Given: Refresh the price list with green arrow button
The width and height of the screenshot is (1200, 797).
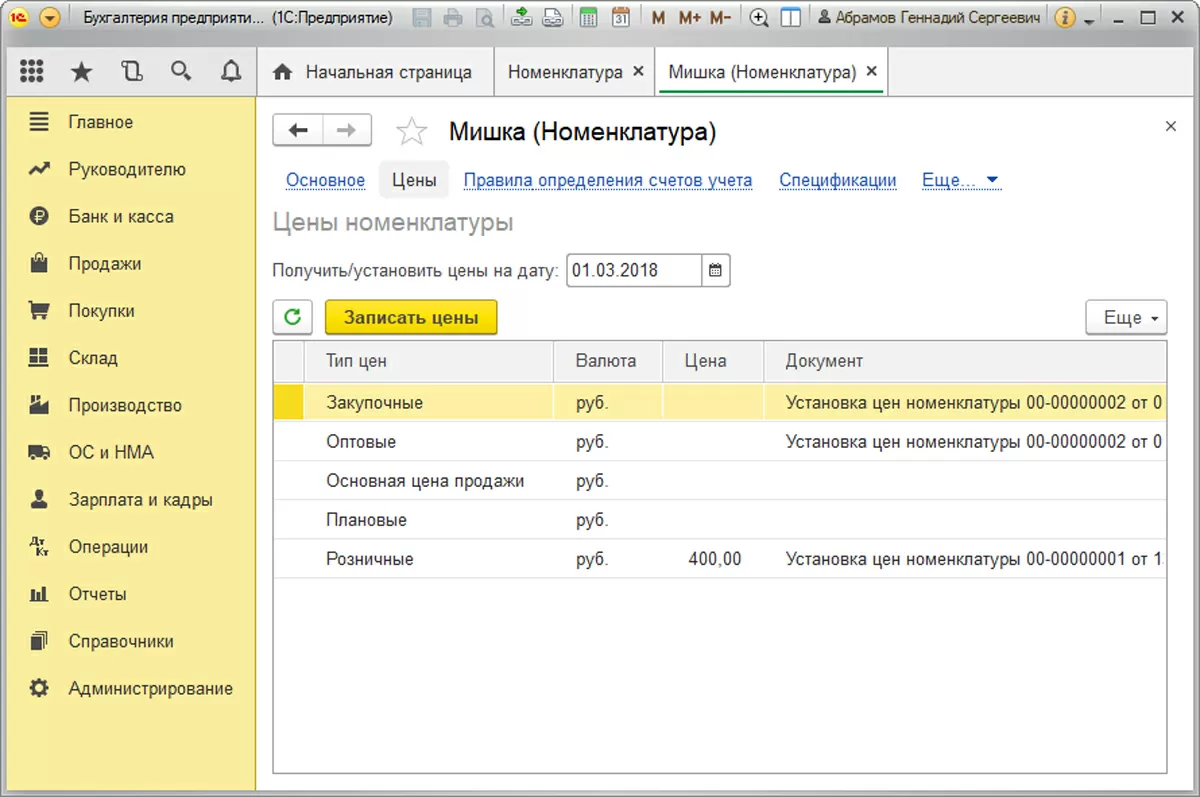Looking at the screenshot, I should pos(293,317).
